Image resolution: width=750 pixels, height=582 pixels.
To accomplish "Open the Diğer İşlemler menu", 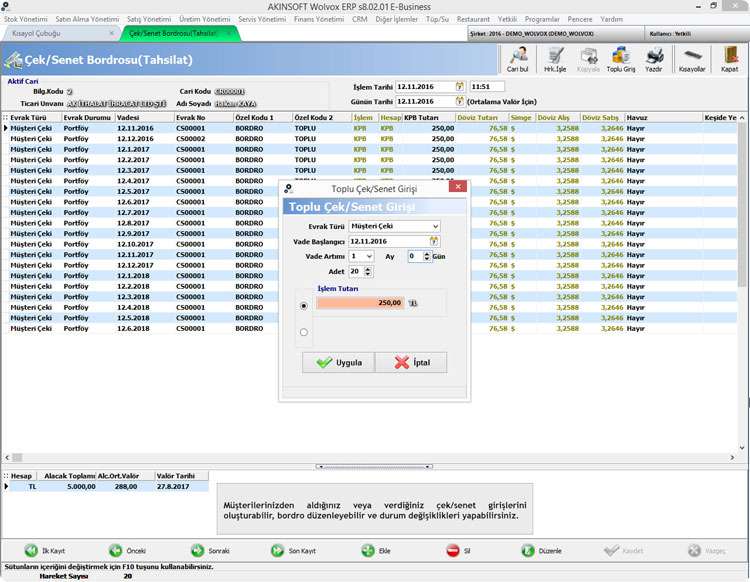I will point(397,19).
